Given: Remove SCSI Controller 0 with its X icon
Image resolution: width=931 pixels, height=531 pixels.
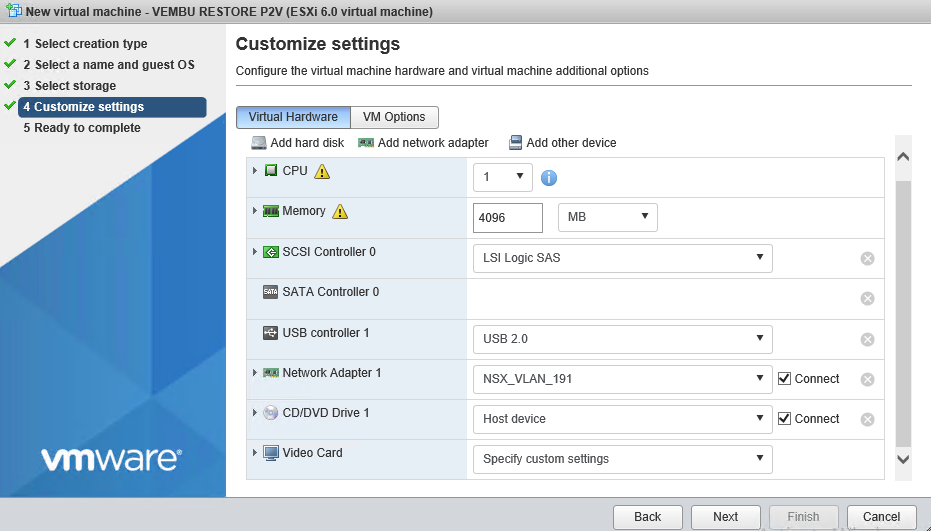Looking at the screenshot, I should click(x=867, y=258).
